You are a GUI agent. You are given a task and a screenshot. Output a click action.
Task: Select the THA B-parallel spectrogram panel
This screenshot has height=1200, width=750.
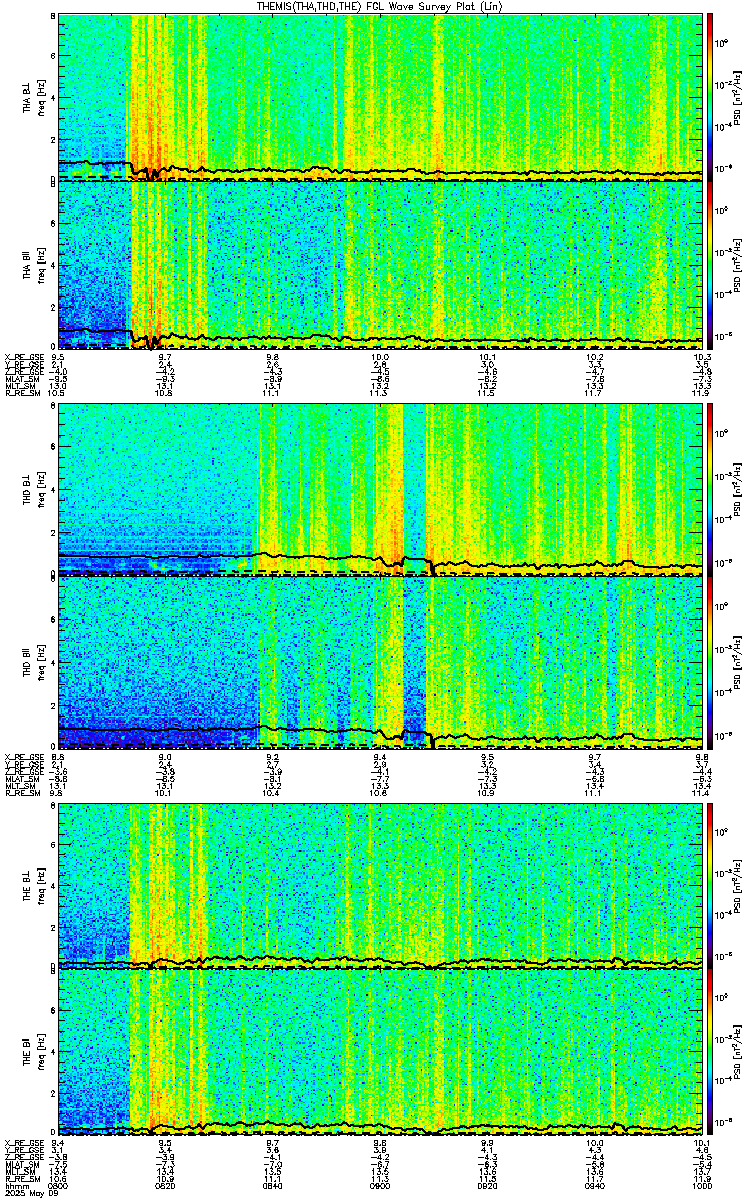coord(380,265)
